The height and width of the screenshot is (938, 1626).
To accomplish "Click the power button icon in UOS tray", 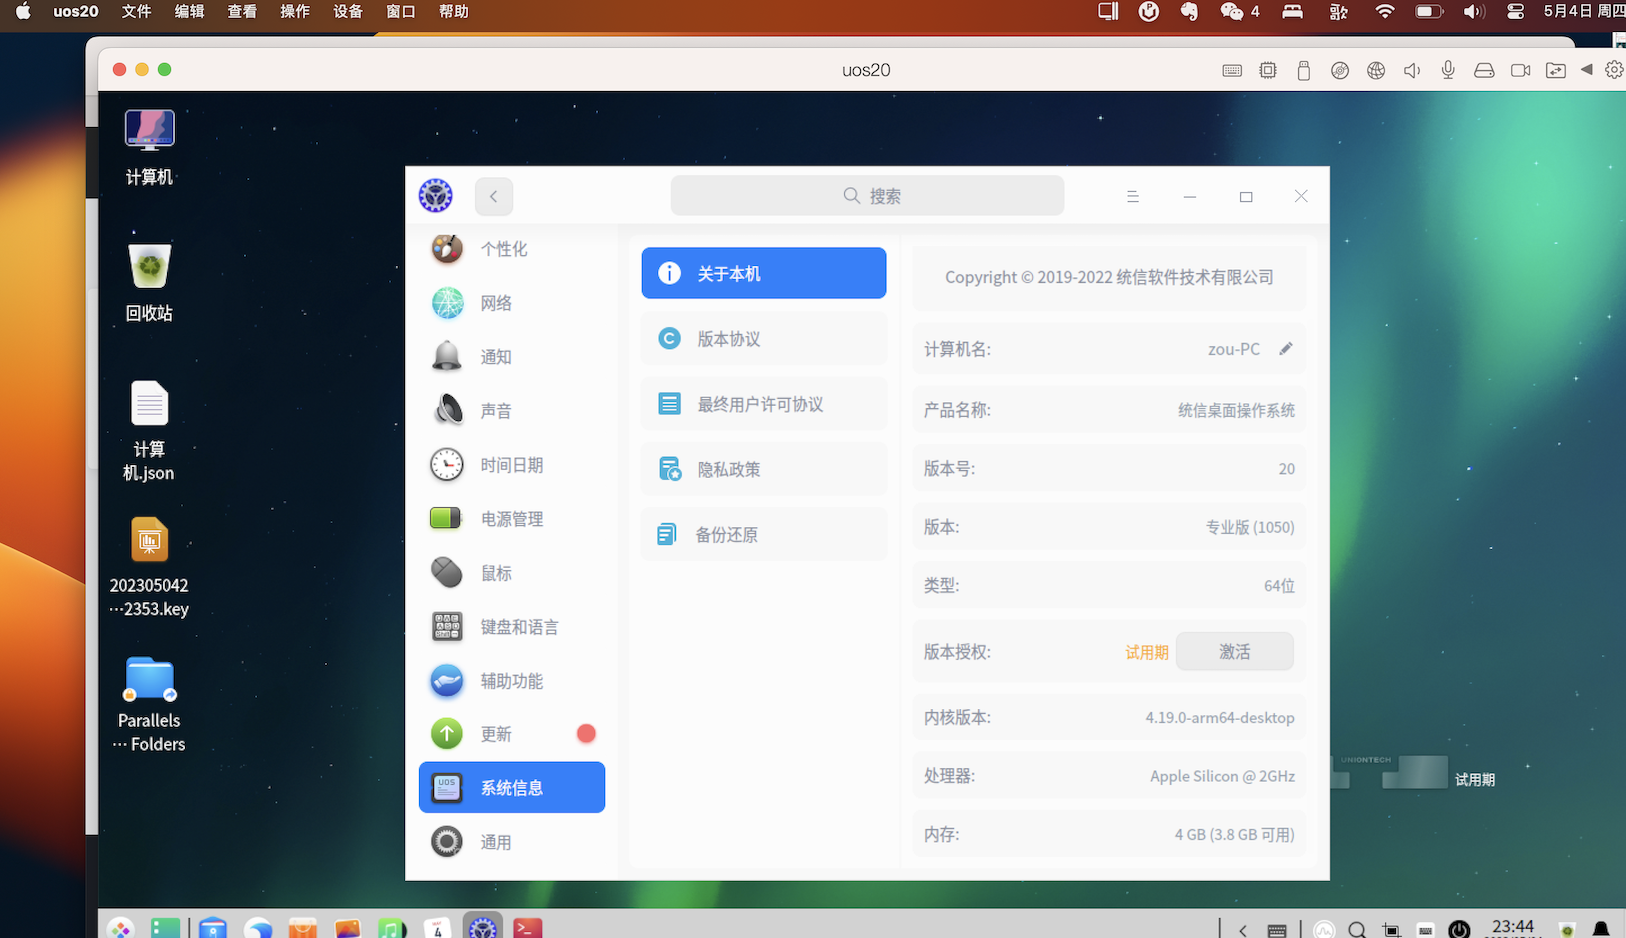I will pos(1460,929).
